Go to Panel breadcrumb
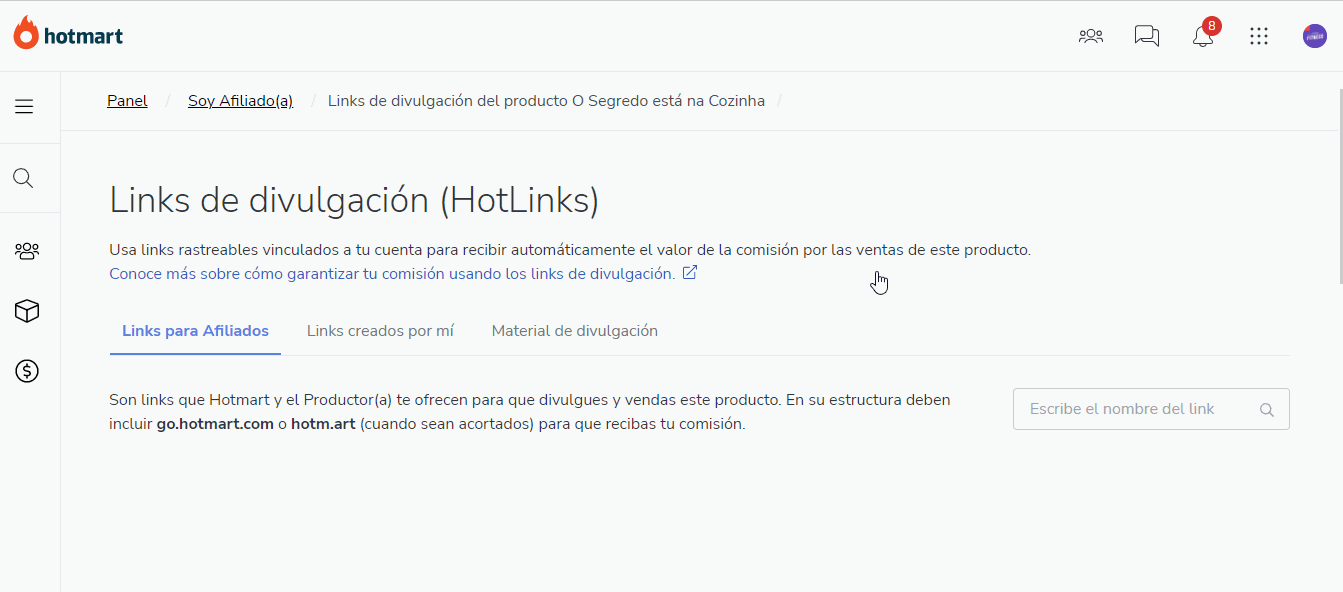The height and width of the screenshot is (592, 1343). (127, 101)
